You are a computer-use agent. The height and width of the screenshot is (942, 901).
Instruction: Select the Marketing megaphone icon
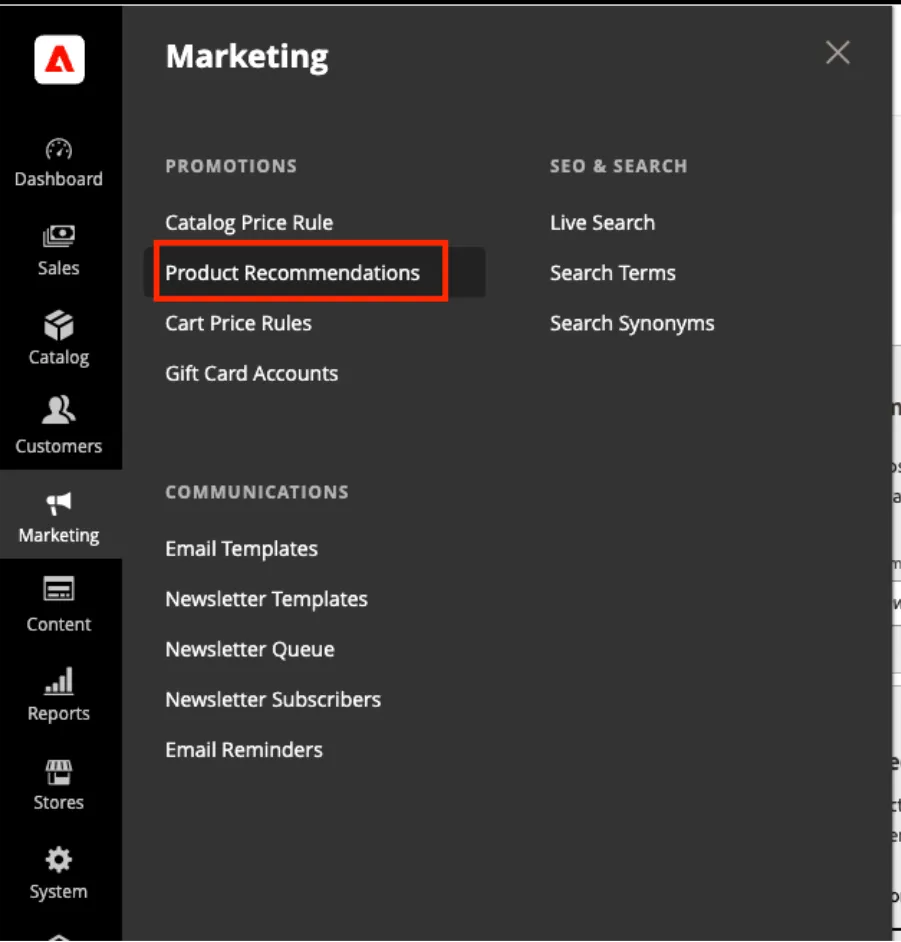click(59, 503)
